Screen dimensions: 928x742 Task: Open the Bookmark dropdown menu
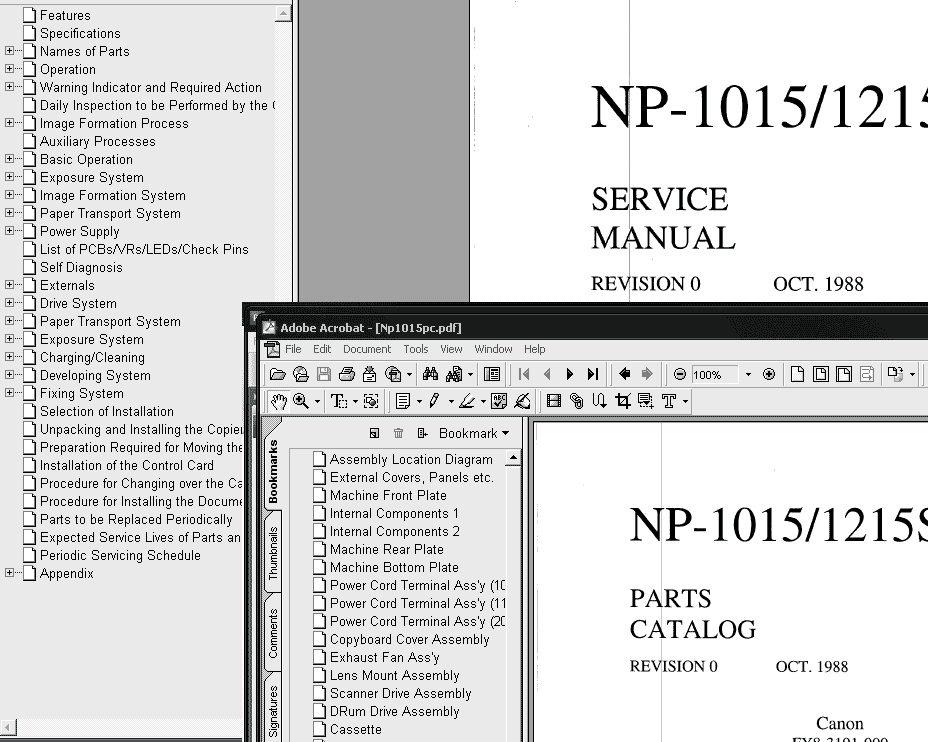point(473,433)
